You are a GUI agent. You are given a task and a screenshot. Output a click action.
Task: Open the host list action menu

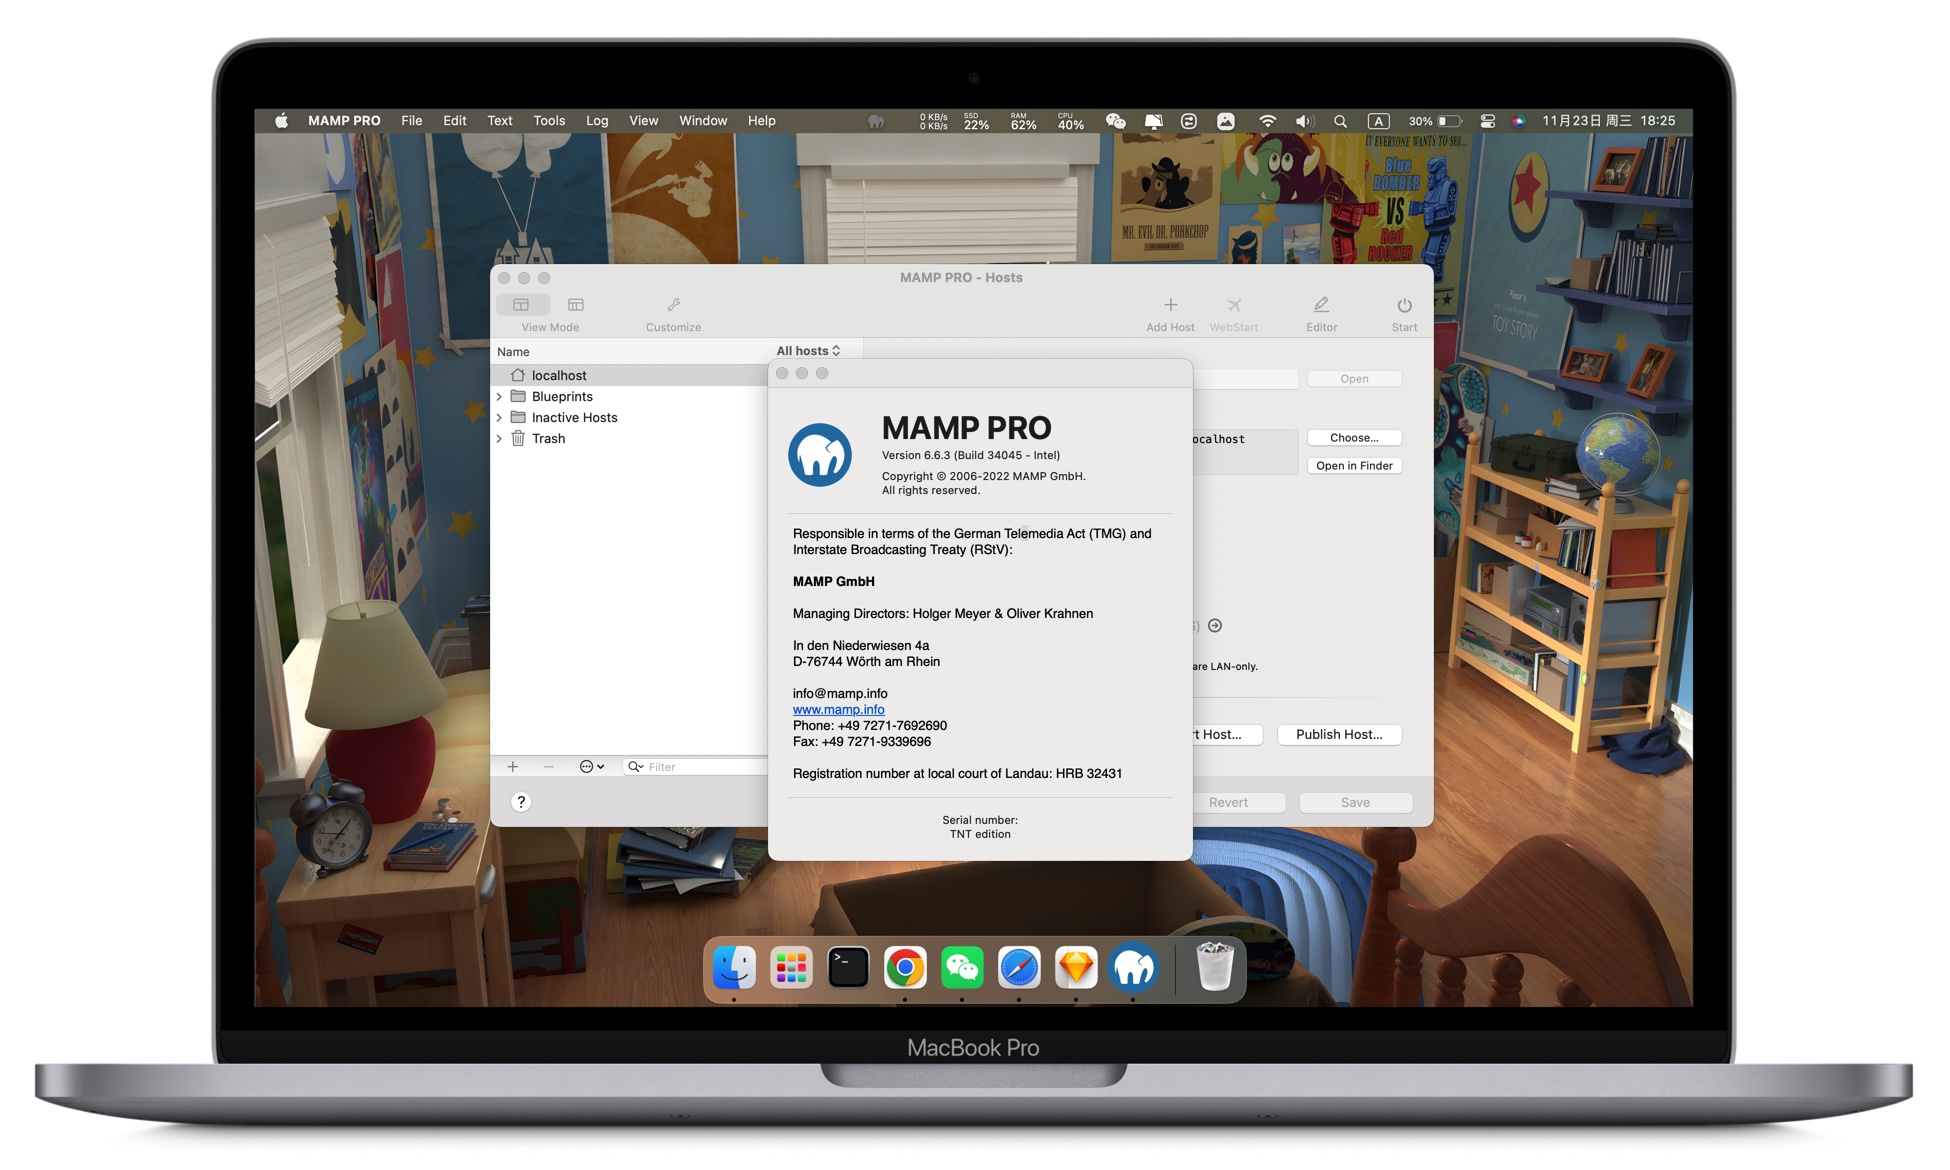tap(591, 766)
